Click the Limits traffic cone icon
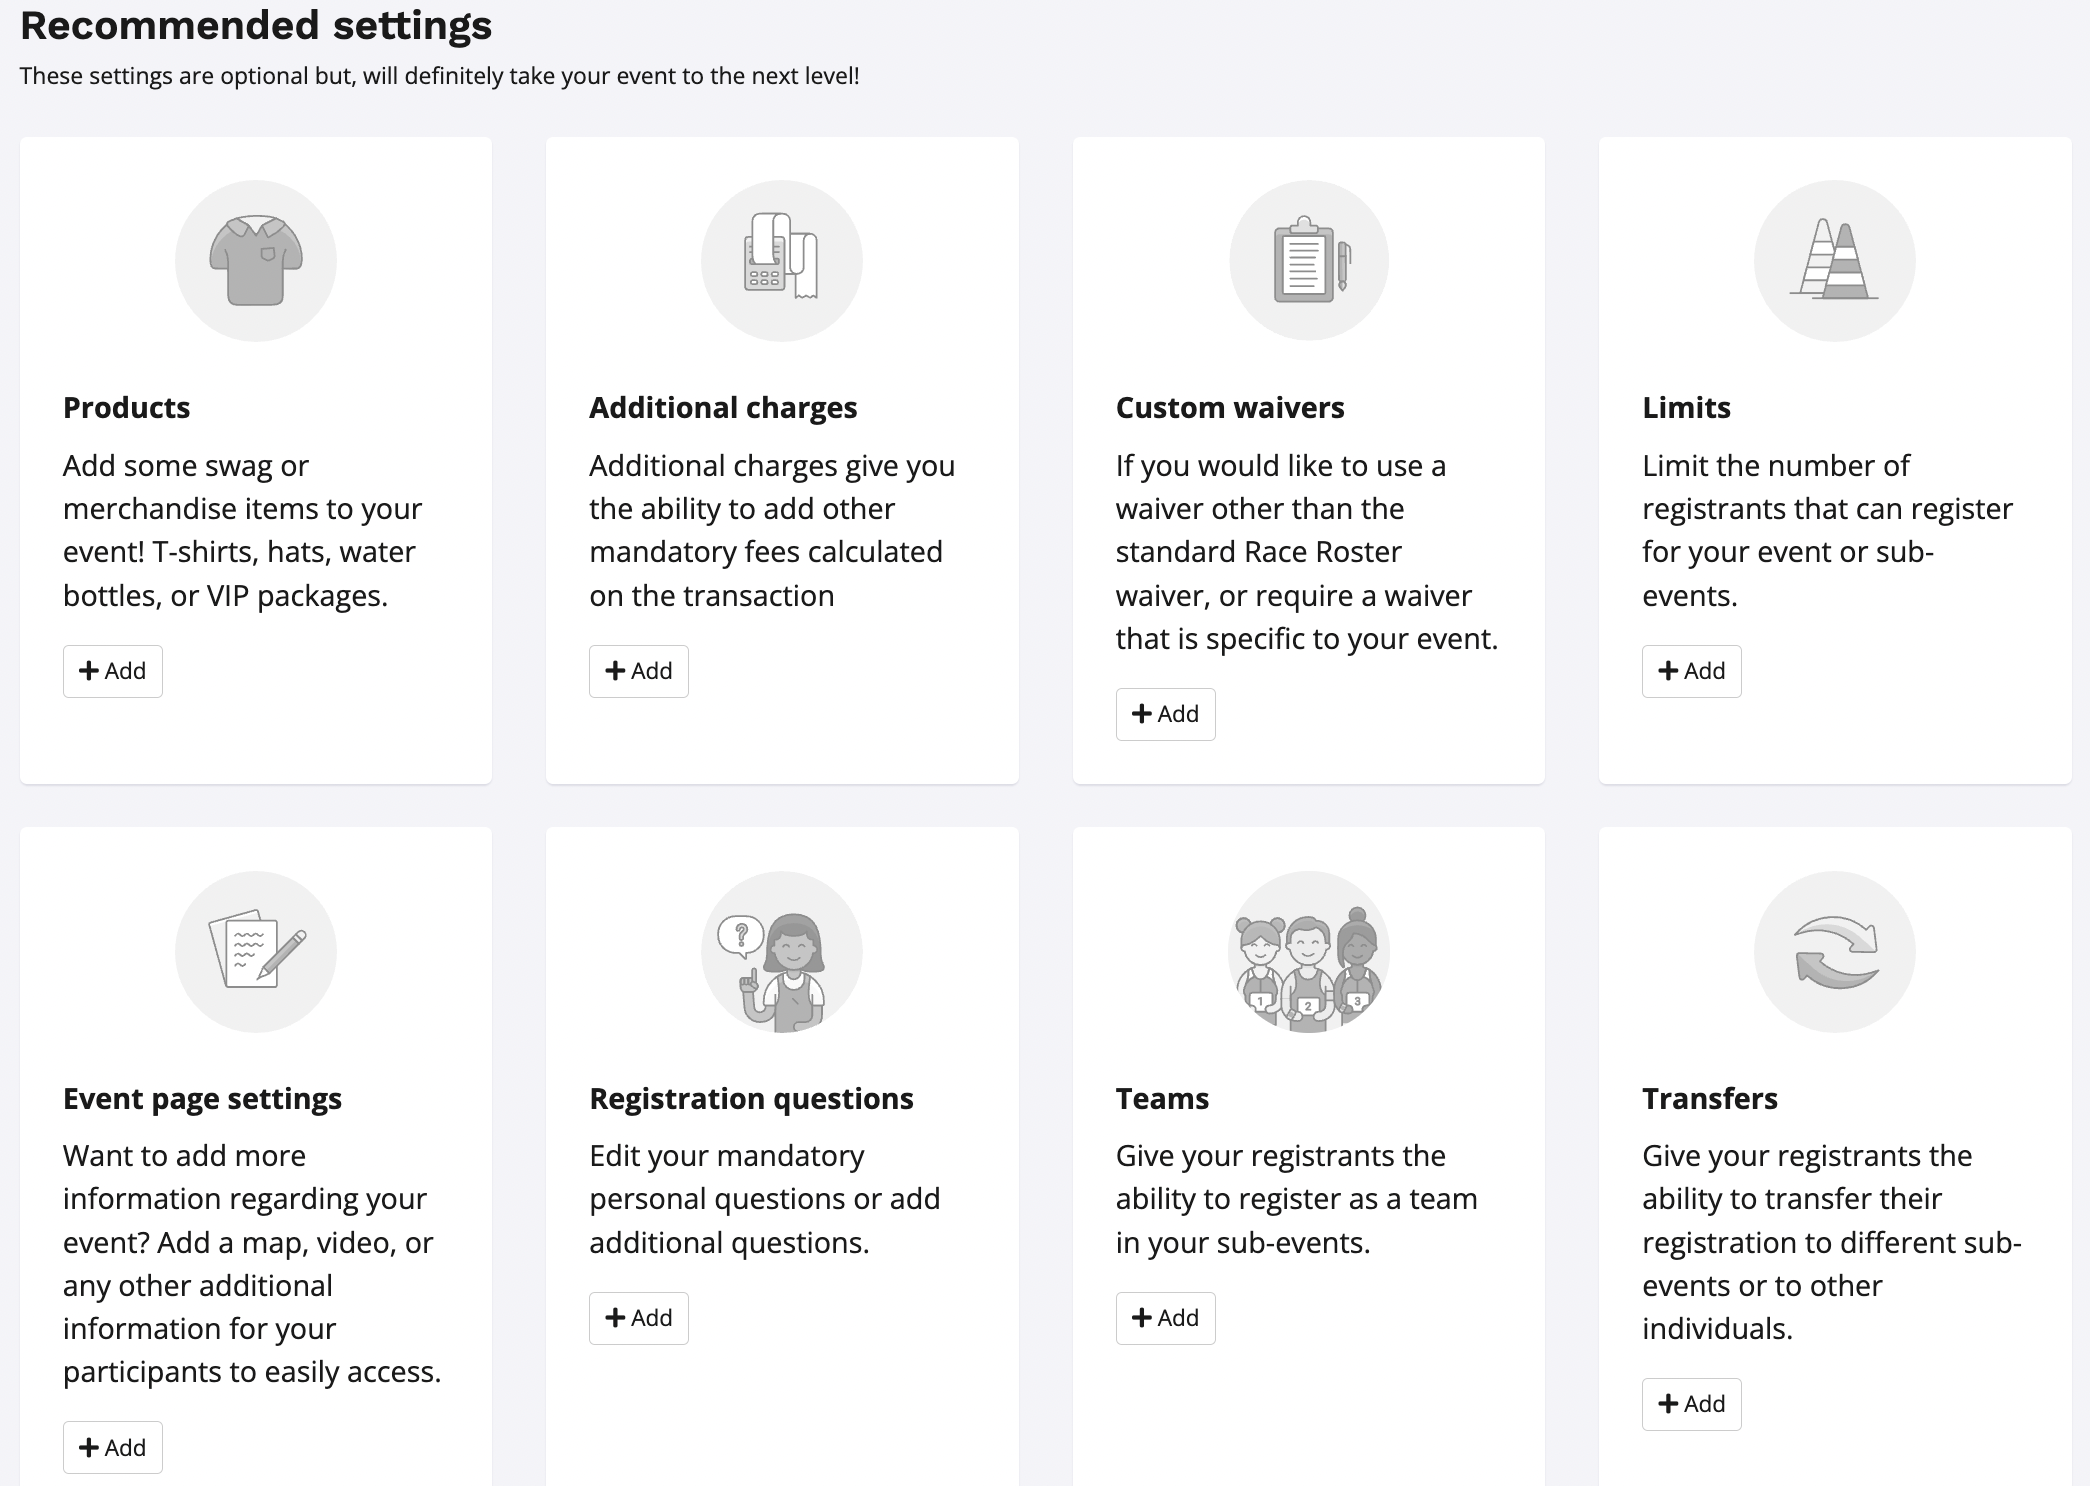 (x=1835, y=260)
